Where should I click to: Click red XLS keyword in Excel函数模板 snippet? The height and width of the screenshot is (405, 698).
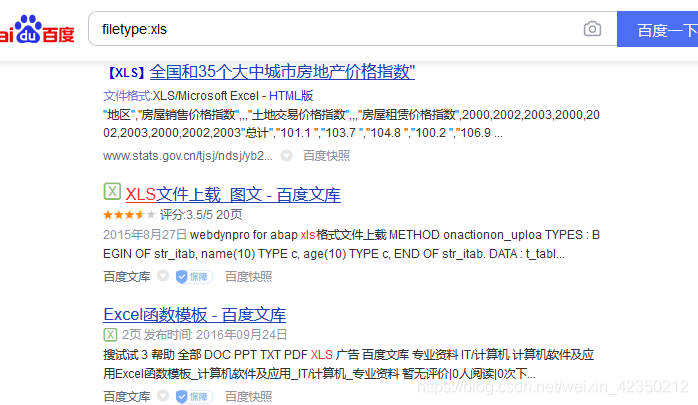click(321, 355)
